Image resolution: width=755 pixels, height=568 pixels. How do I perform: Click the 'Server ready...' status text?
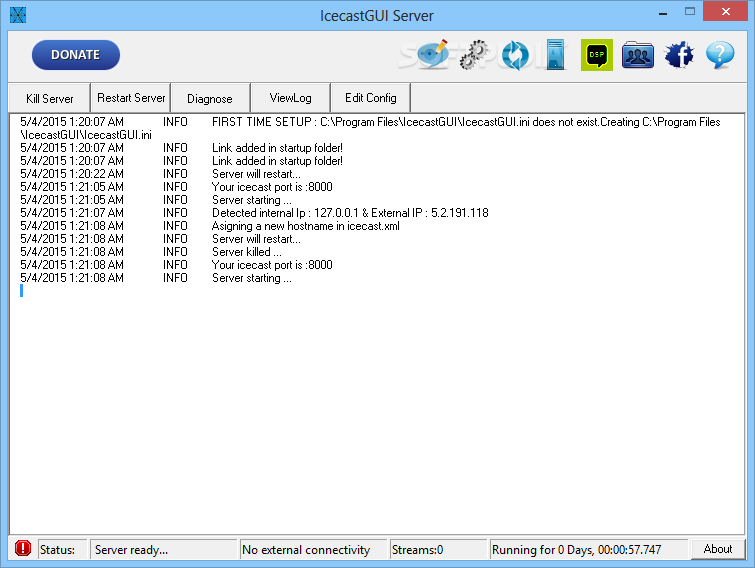(131, 550)
